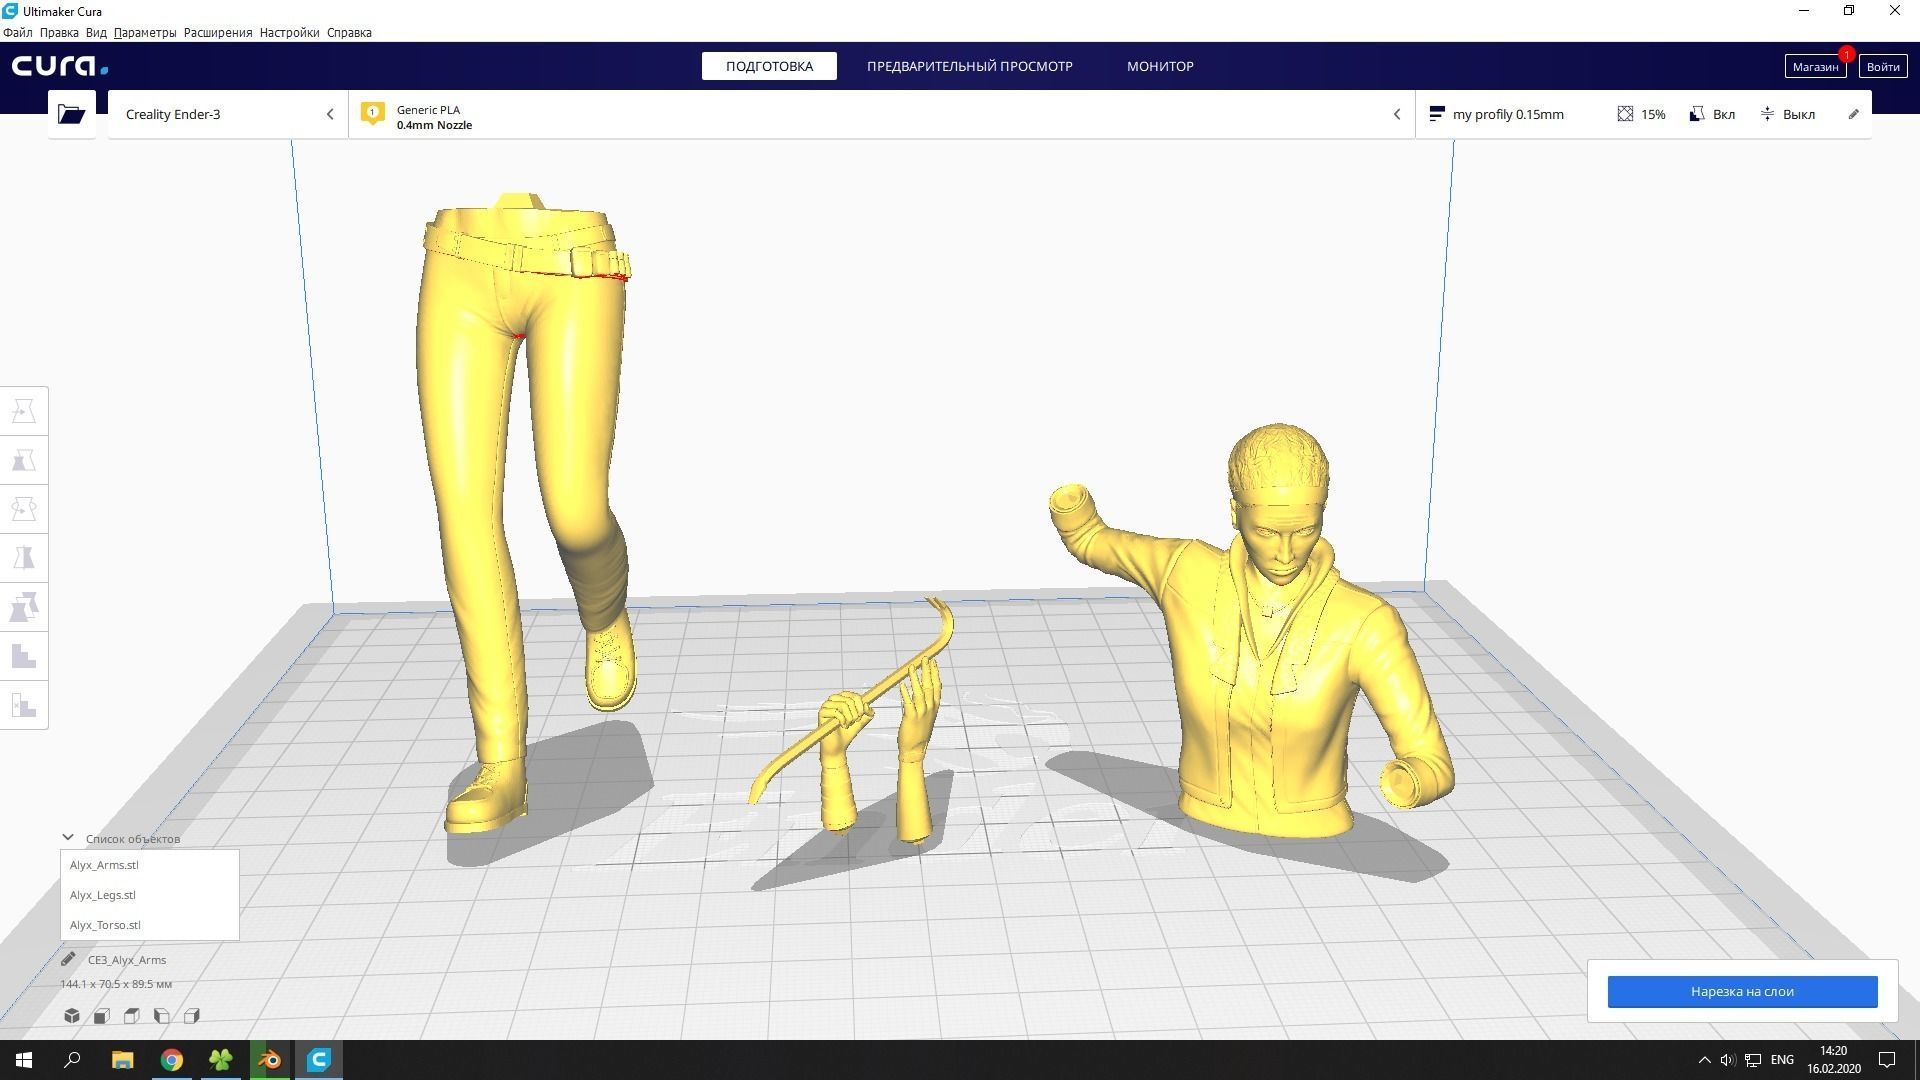Click the print settings edit pencil icon
1920x1080 pixels.
point(1853,114)
